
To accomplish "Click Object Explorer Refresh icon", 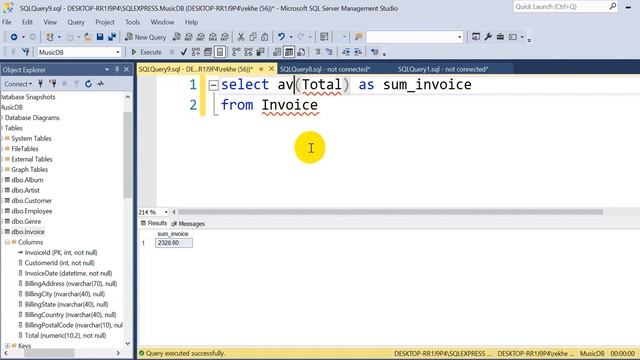I will coord(88,84).
